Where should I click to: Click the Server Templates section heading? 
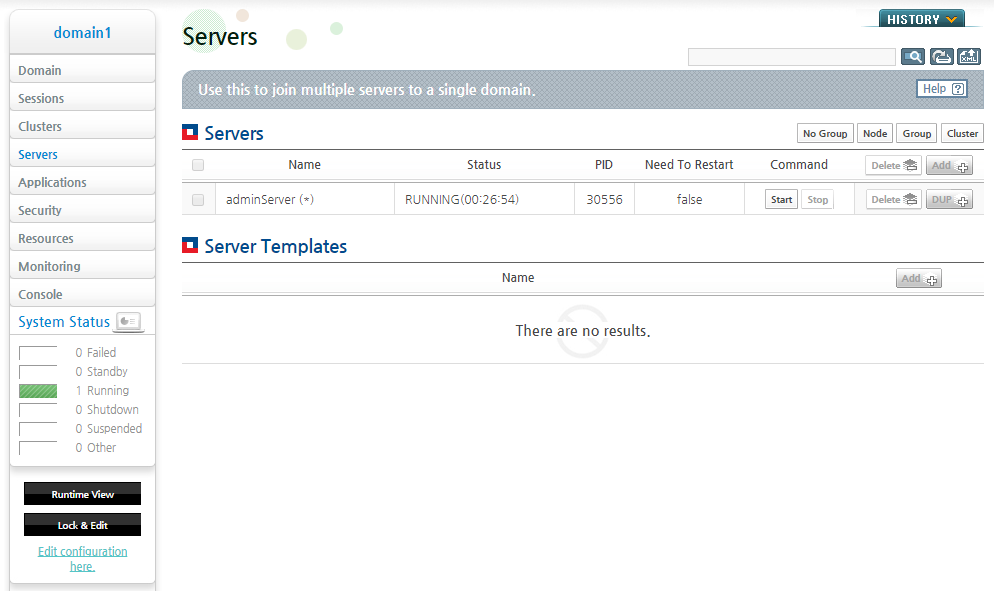275,246
